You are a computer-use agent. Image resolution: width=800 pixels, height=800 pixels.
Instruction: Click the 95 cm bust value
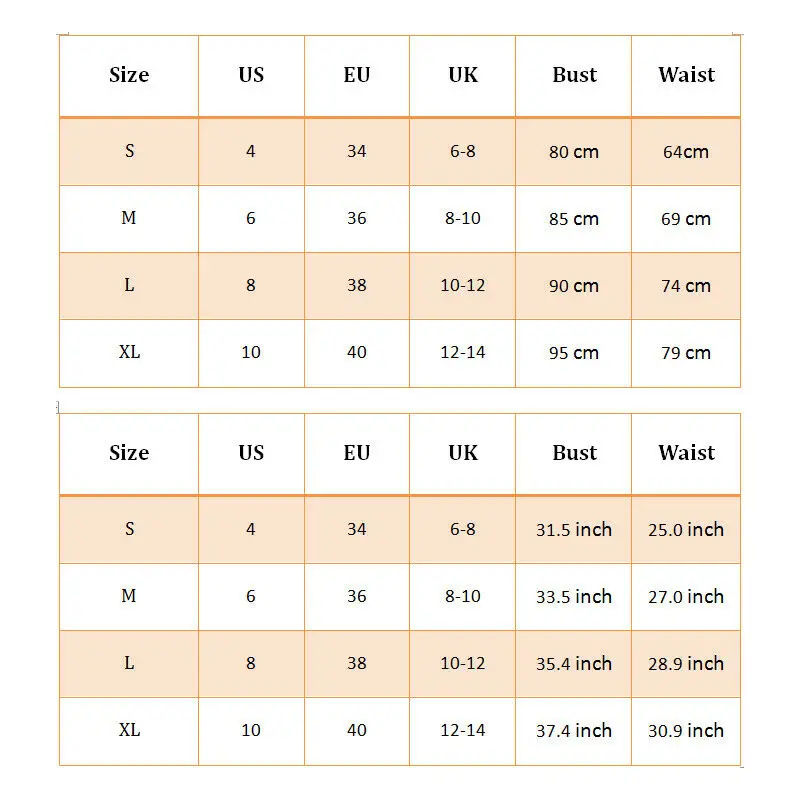[x=573, y=353]
